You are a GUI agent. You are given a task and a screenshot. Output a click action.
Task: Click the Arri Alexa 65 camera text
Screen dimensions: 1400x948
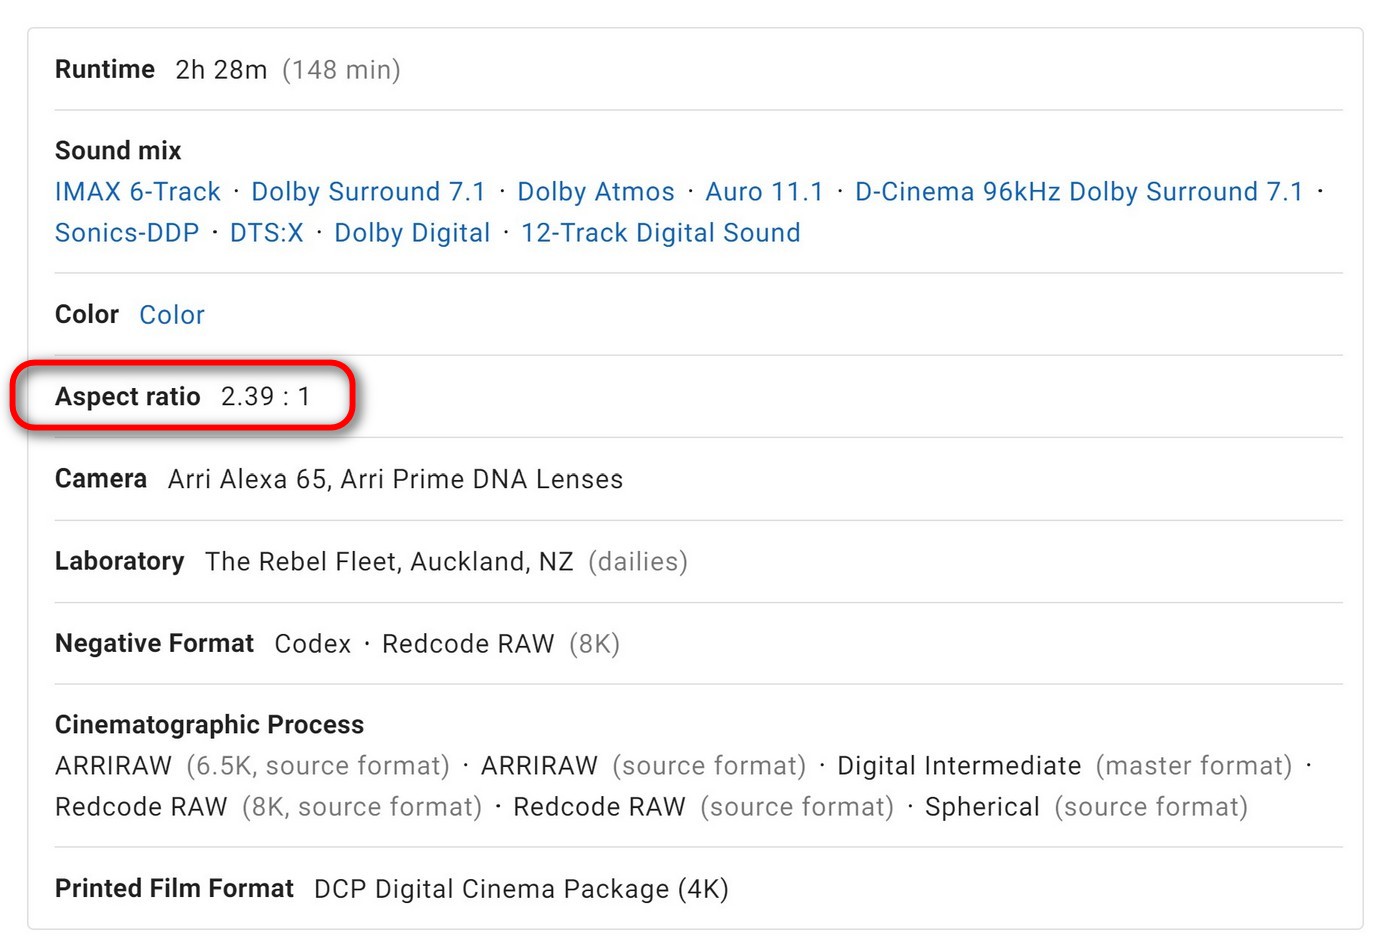click(247, 480)
